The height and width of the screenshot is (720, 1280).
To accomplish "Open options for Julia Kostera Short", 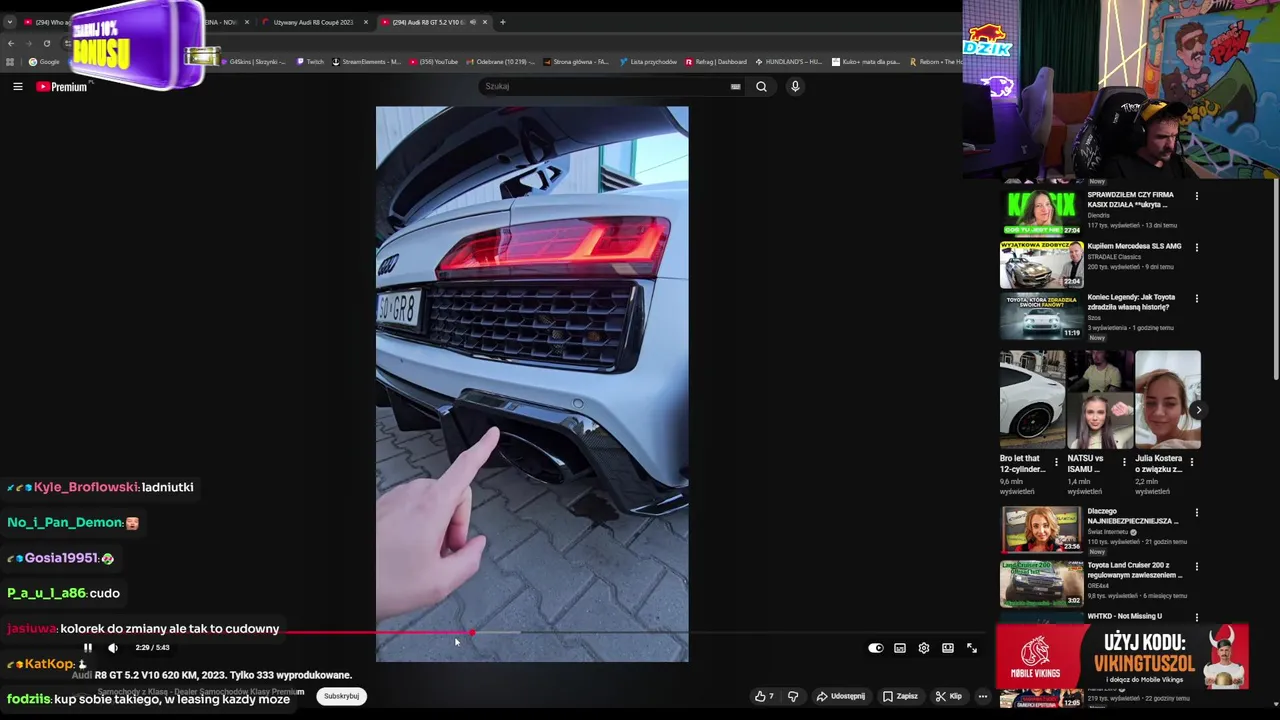I will (x=1191, y=462).
